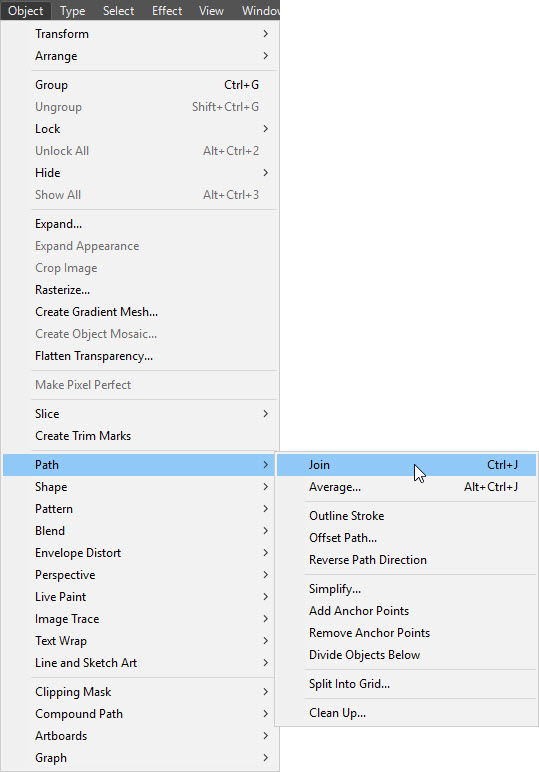The width and height of the screenshot is (539, 772).
Task: Choose Outline Stroke
Action: click(406, 516)
